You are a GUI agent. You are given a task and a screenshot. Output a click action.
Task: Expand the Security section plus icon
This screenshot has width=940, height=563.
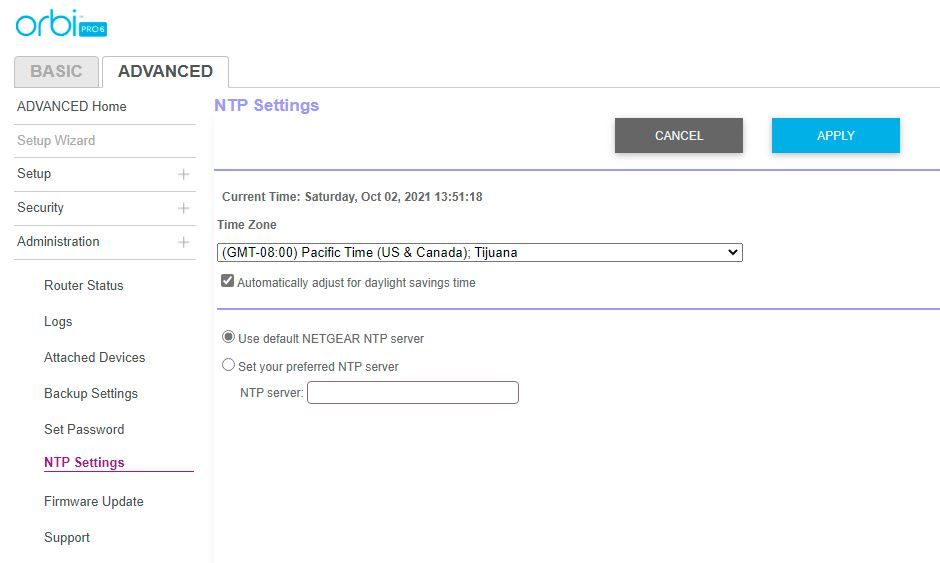click(x=183, y=208)
